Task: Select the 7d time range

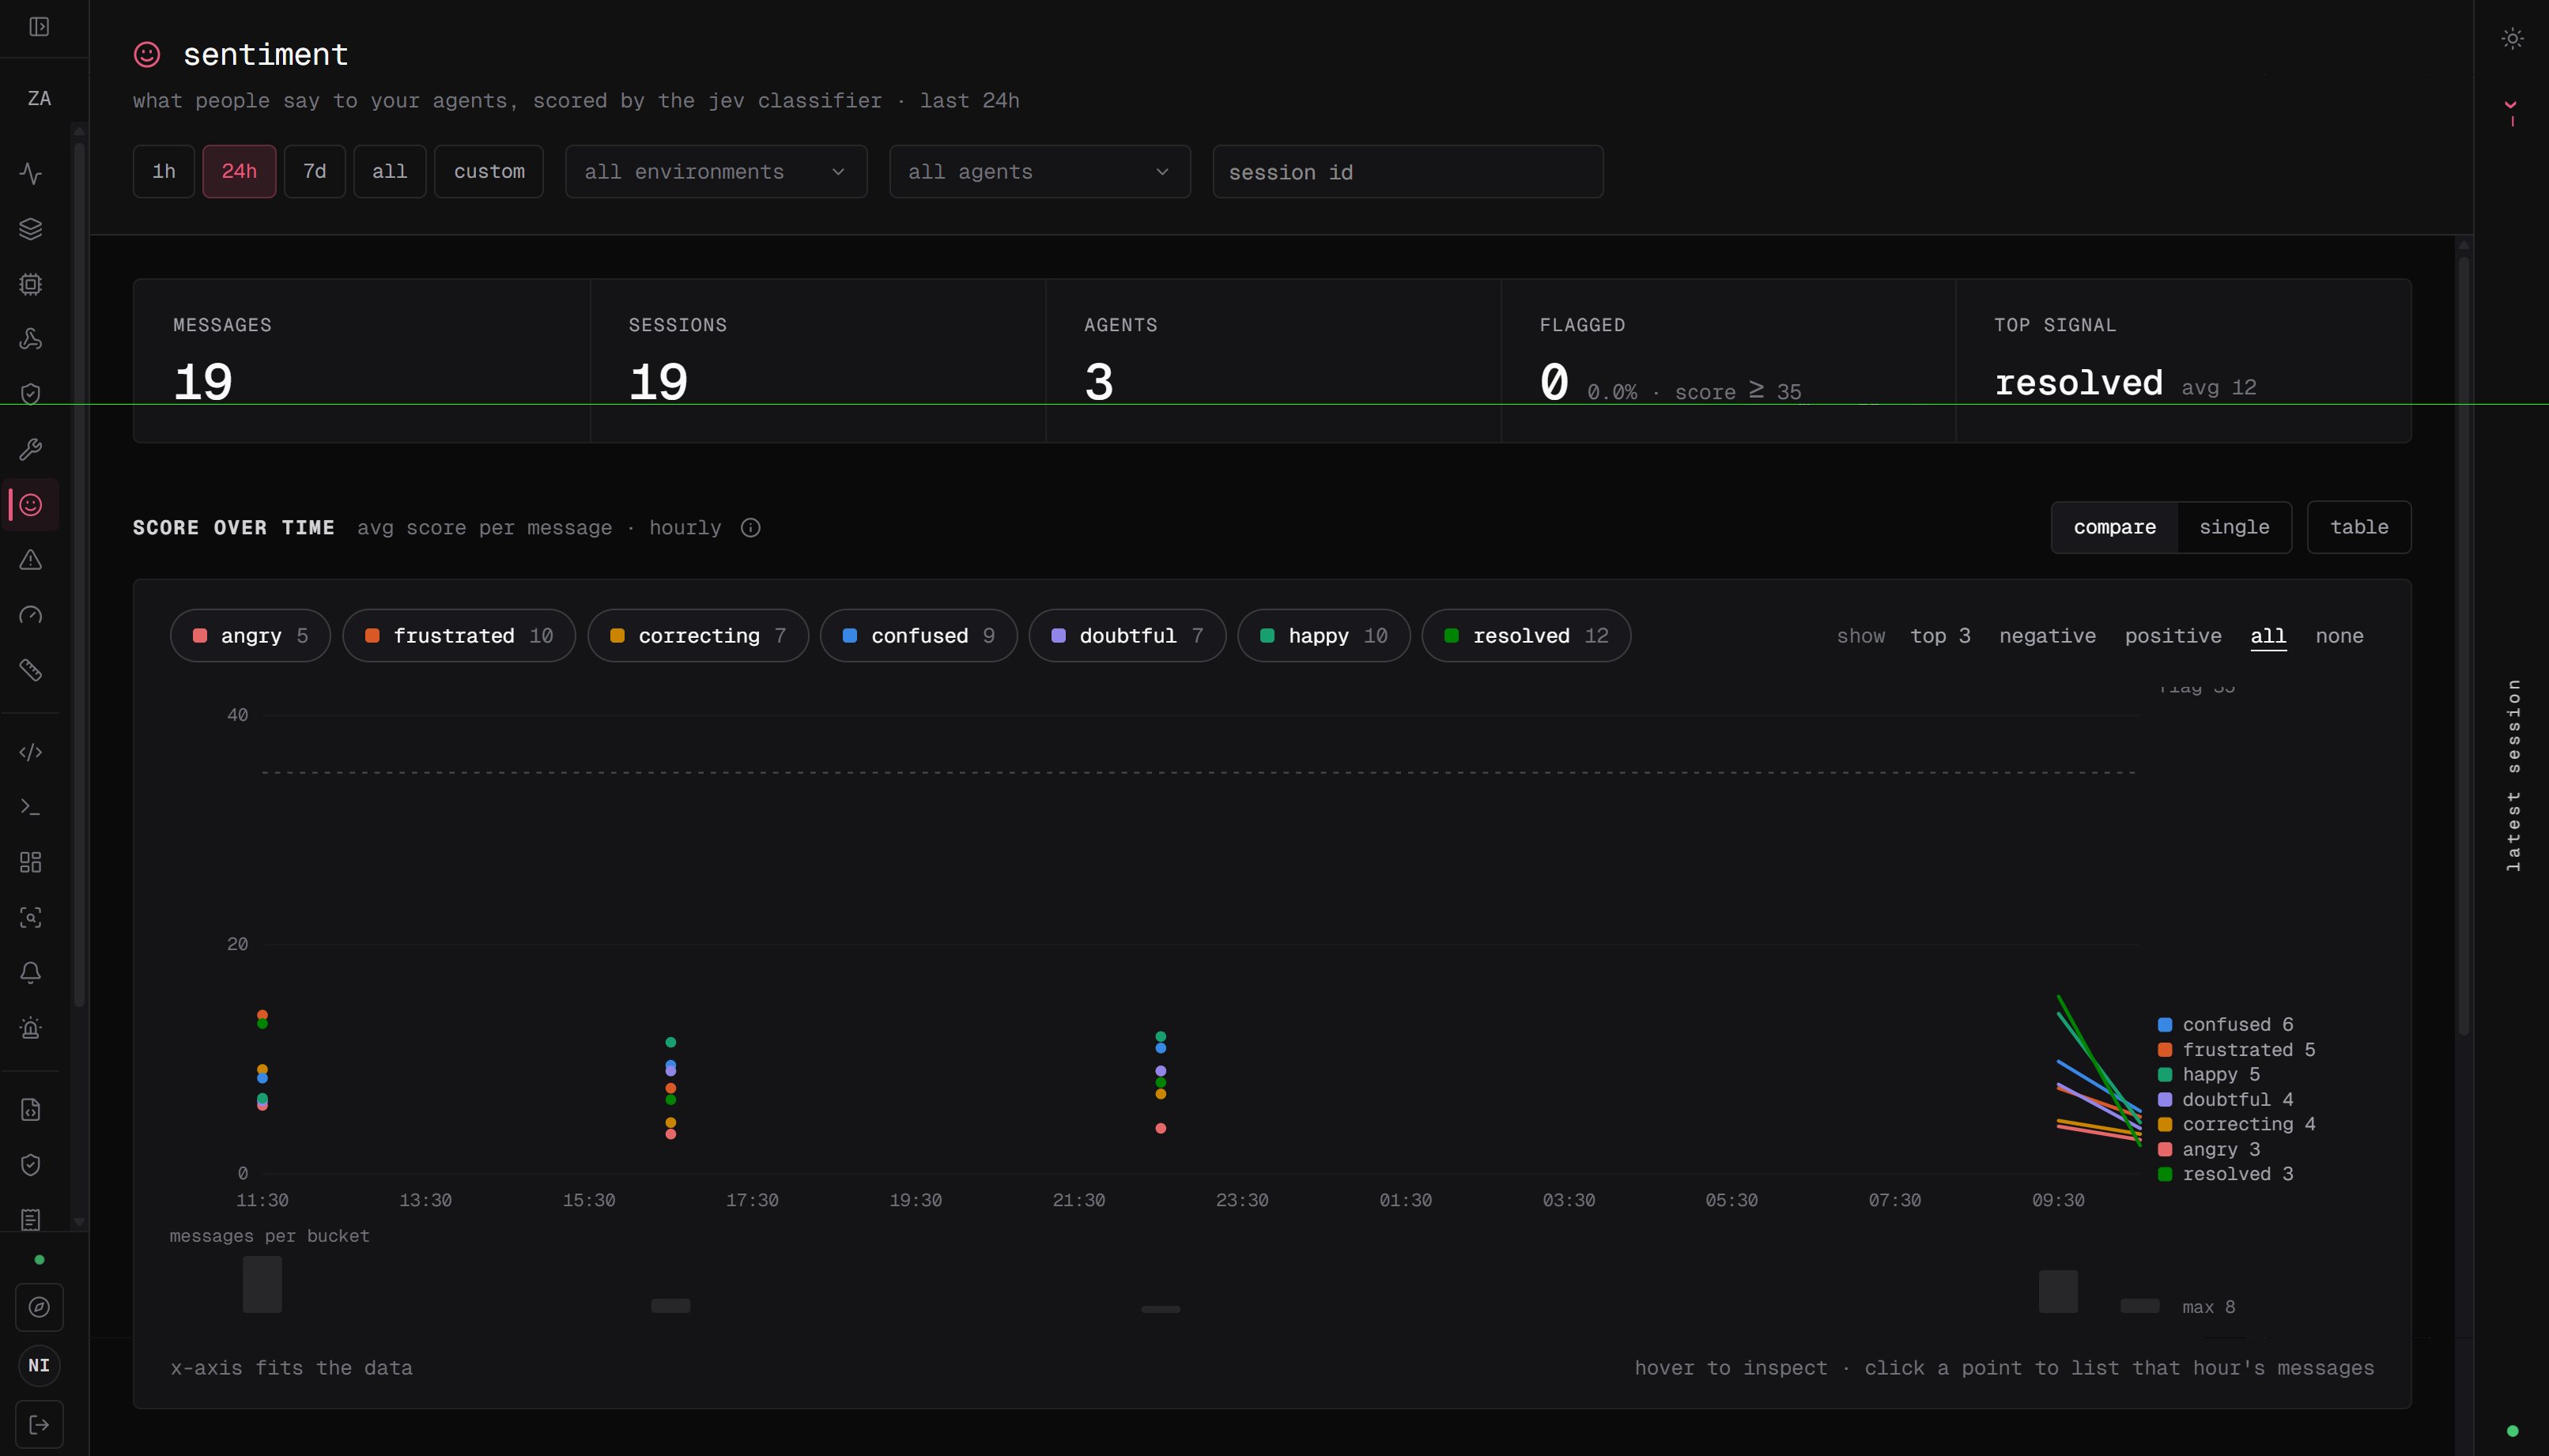Action: (315, 172)
